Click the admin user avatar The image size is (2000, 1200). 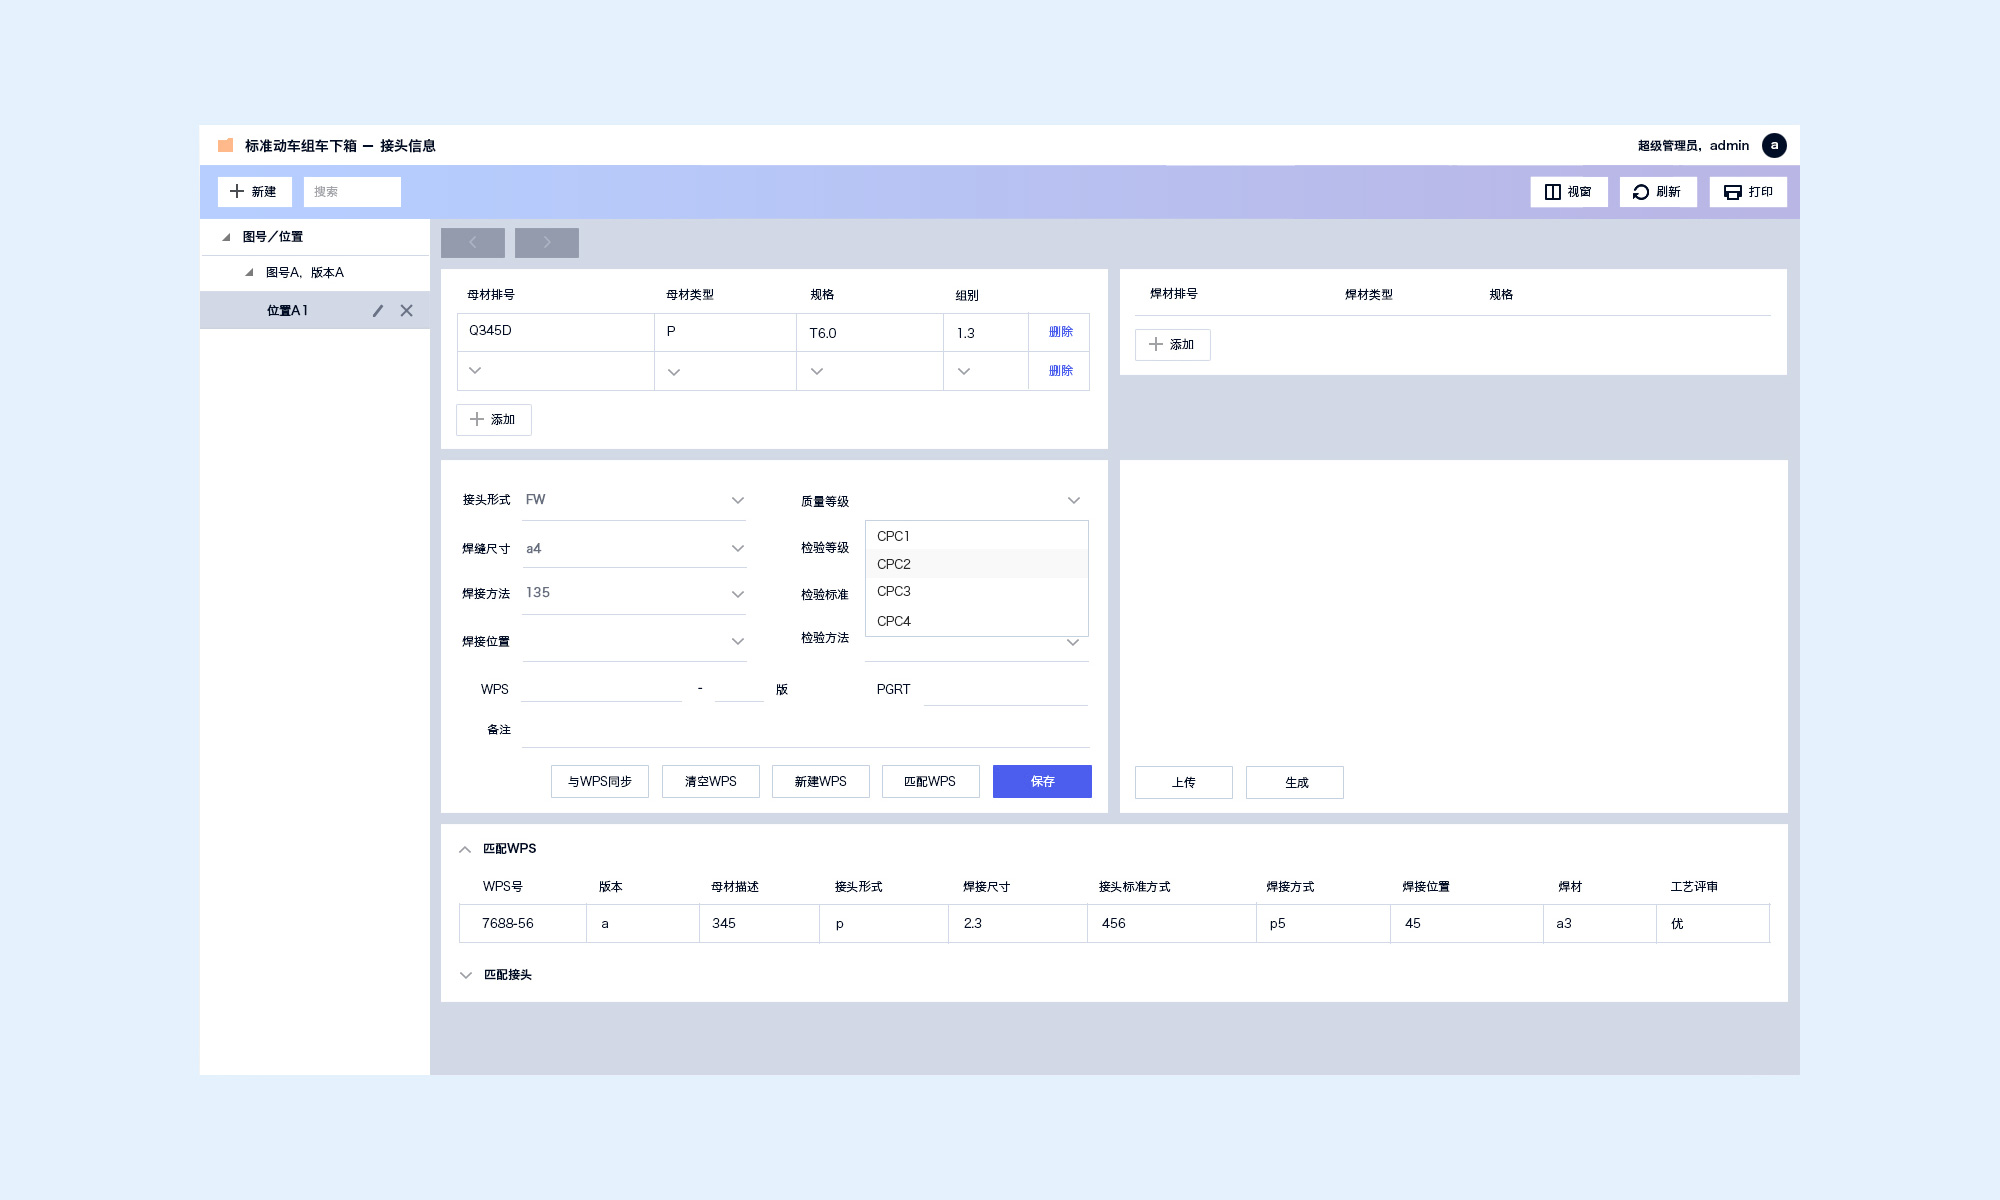[x=1774, y=145]
